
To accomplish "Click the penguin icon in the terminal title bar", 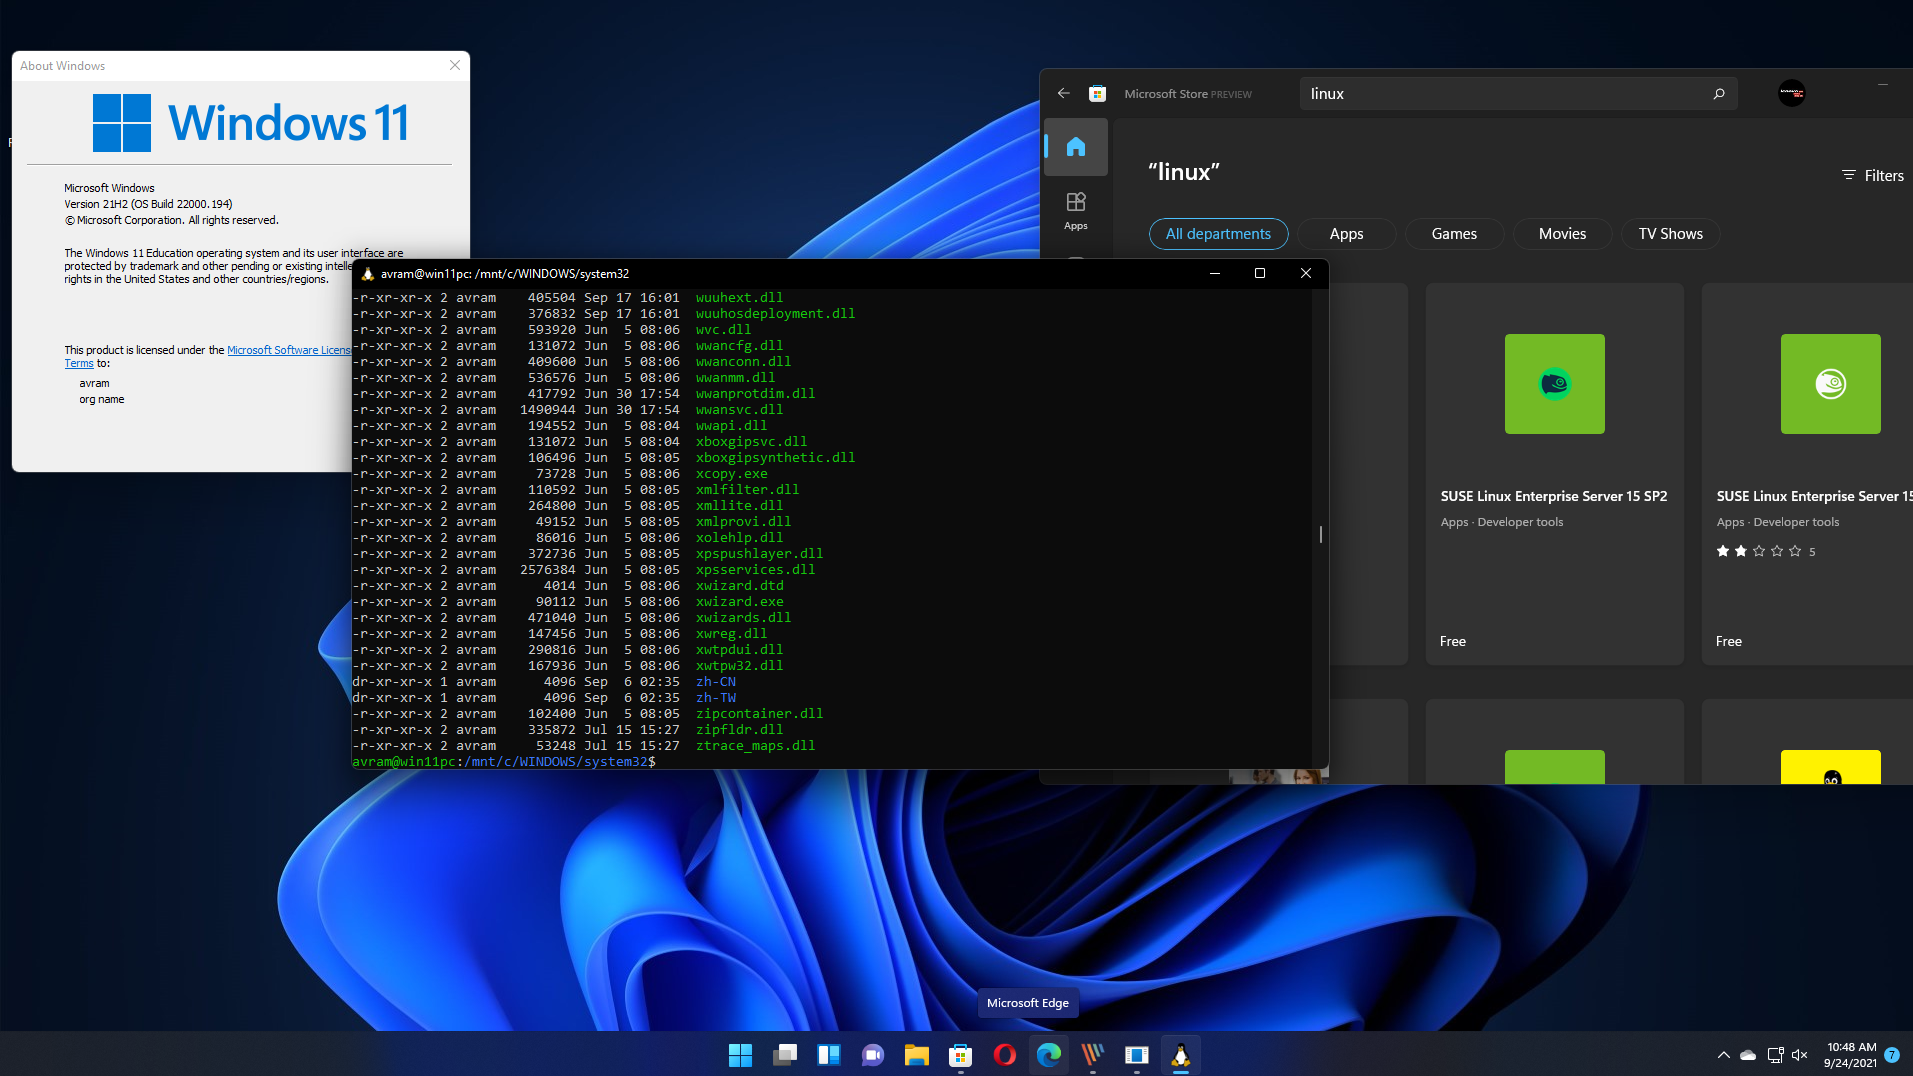I will click(369, 273).
